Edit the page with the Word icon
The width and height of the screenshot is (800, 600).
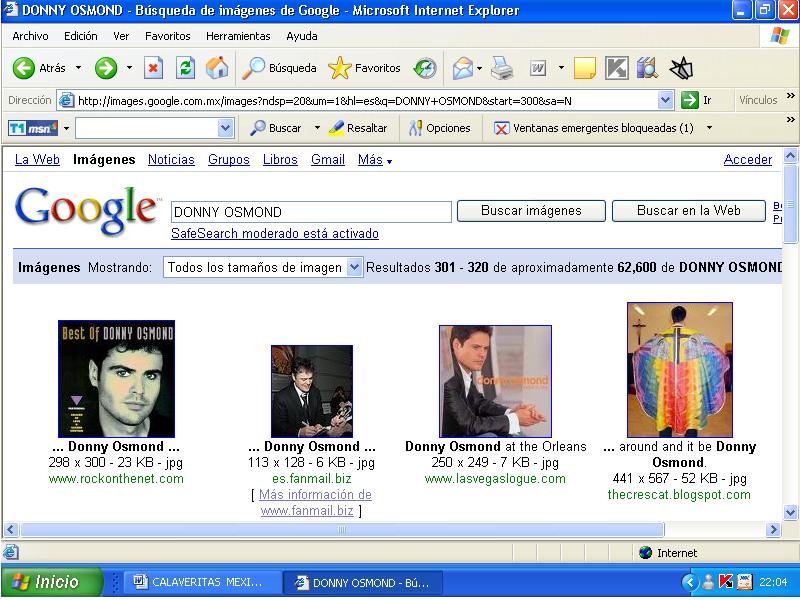pyautogui.click(x=538, y=68)
